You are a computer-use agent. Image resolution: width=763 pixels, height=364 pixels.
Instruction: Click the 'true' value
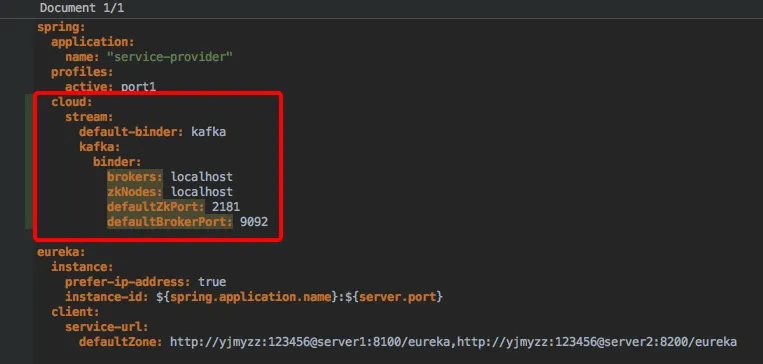[212, 282]
